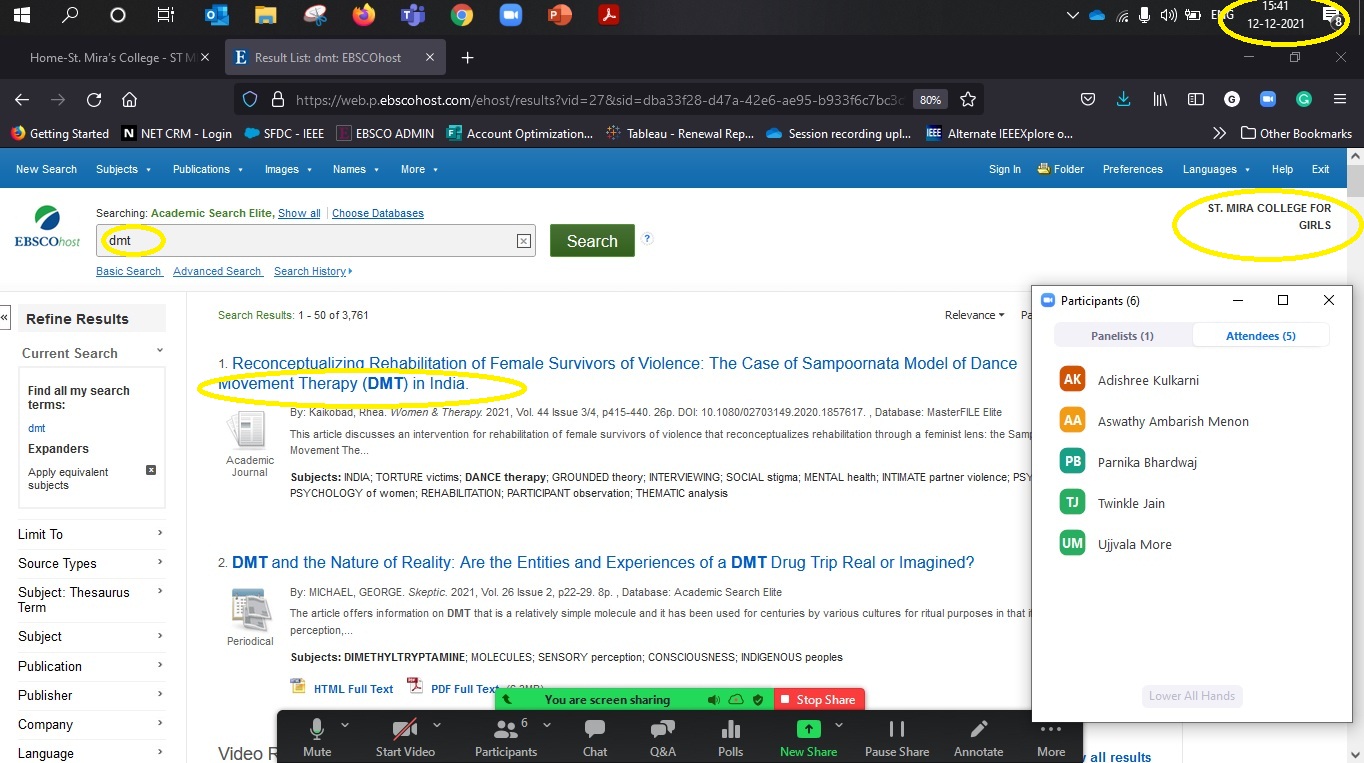The image size is (1364, 763).
Task: Open PowerPoint from the taskbar
Action: [559, 15]
